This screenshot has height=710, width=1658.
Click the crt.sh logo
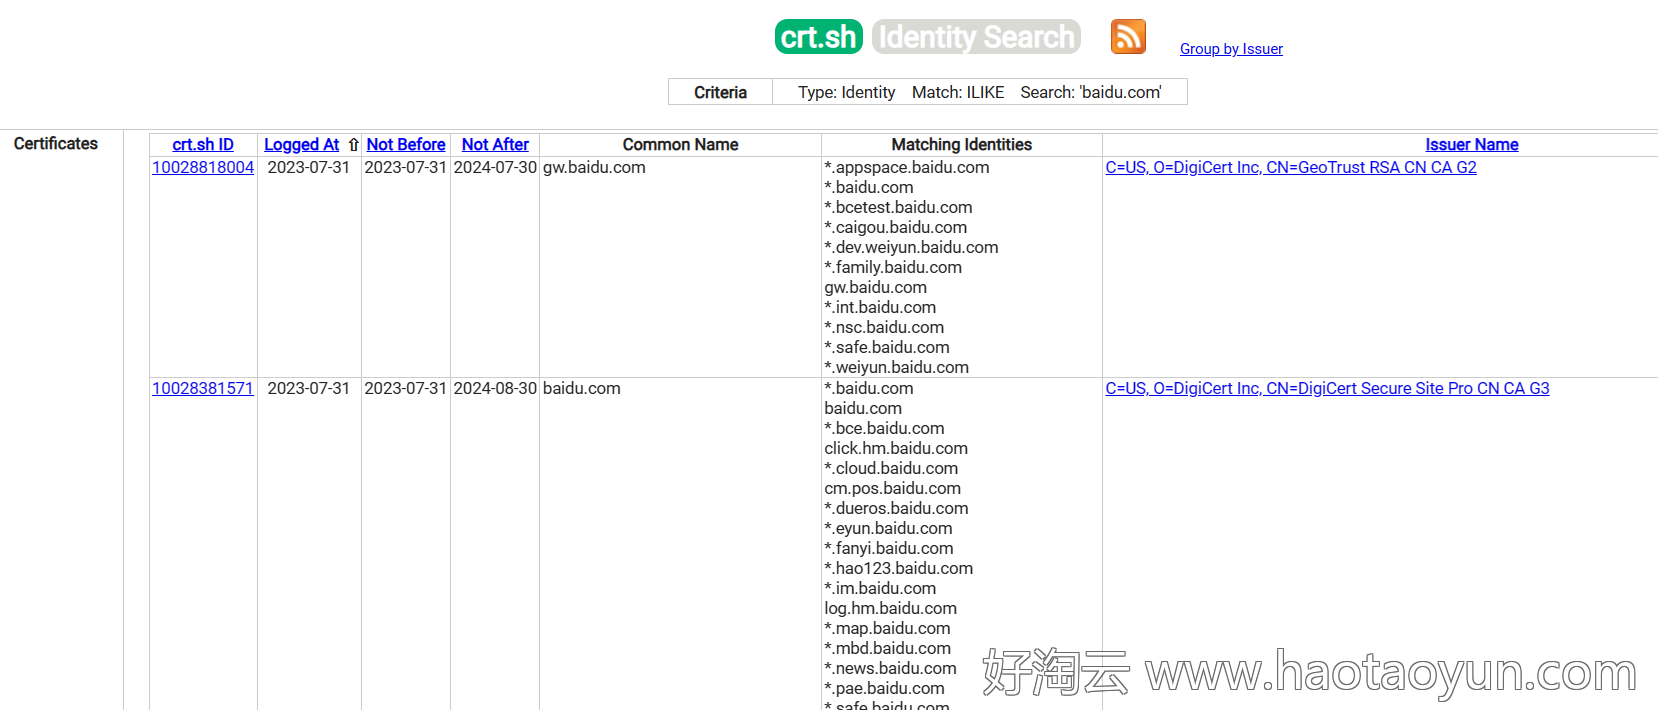pos(818,37)
